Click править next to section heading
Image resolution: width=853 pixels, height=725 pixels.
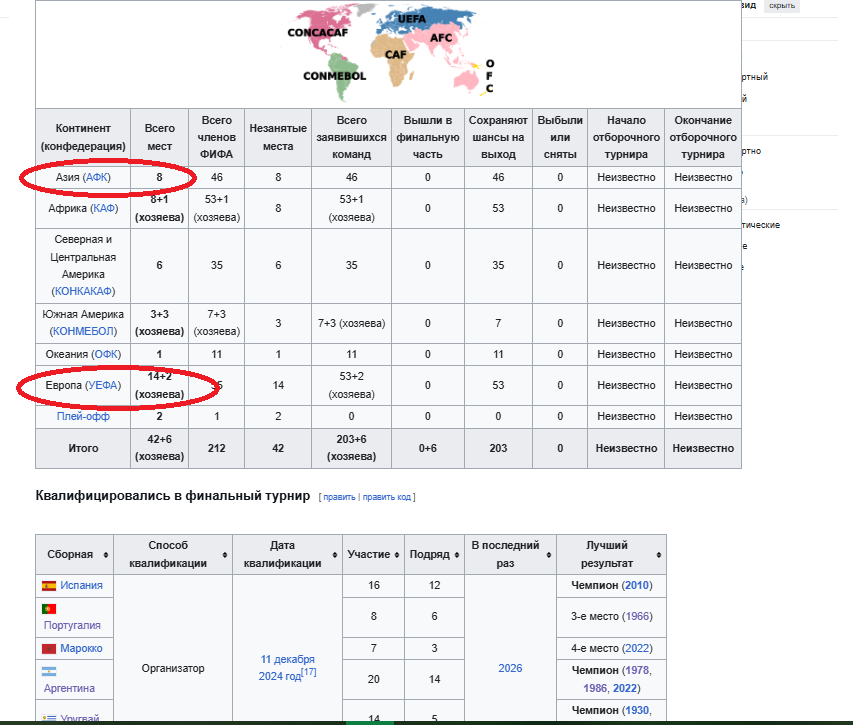pyautogui.click(x=339, y=497)
